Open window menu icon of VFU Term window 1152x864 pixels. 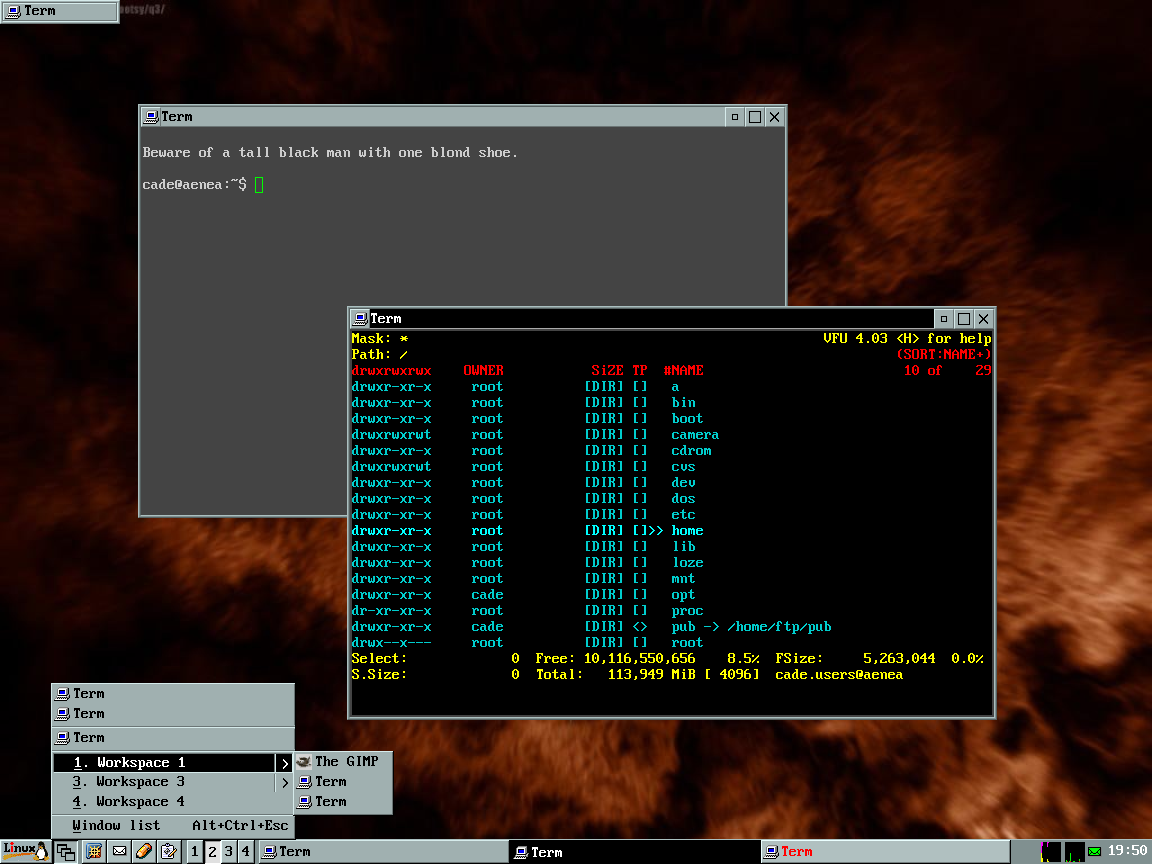coord(360,318)
